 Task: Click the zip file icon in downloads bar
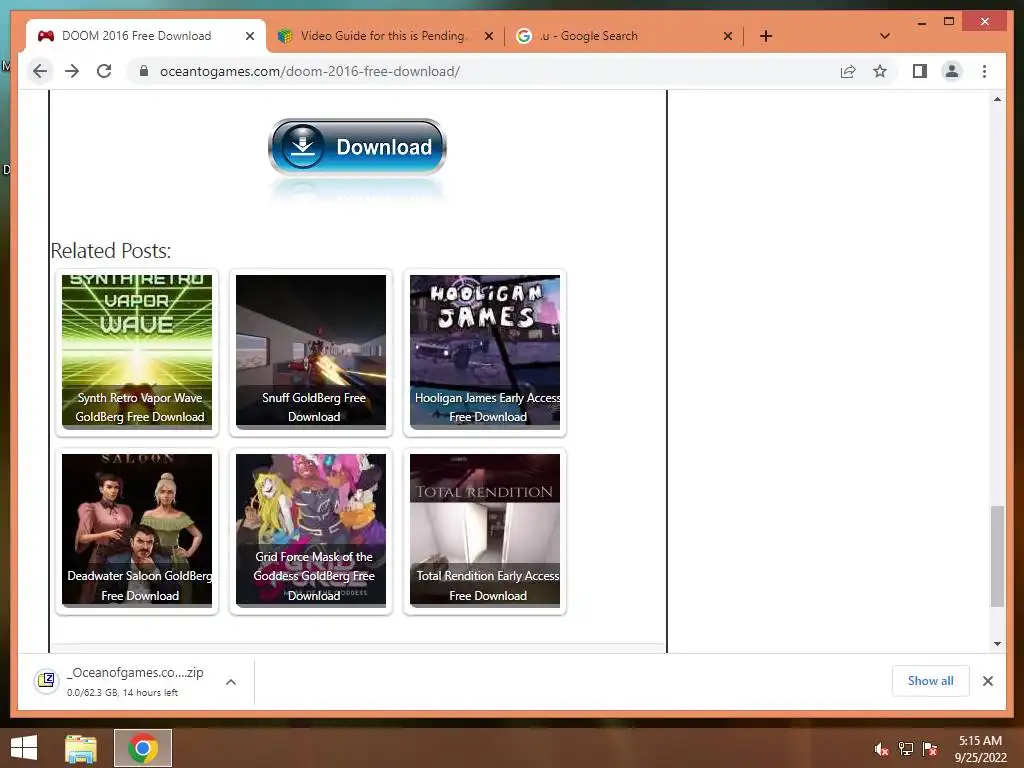click(46, 681)
